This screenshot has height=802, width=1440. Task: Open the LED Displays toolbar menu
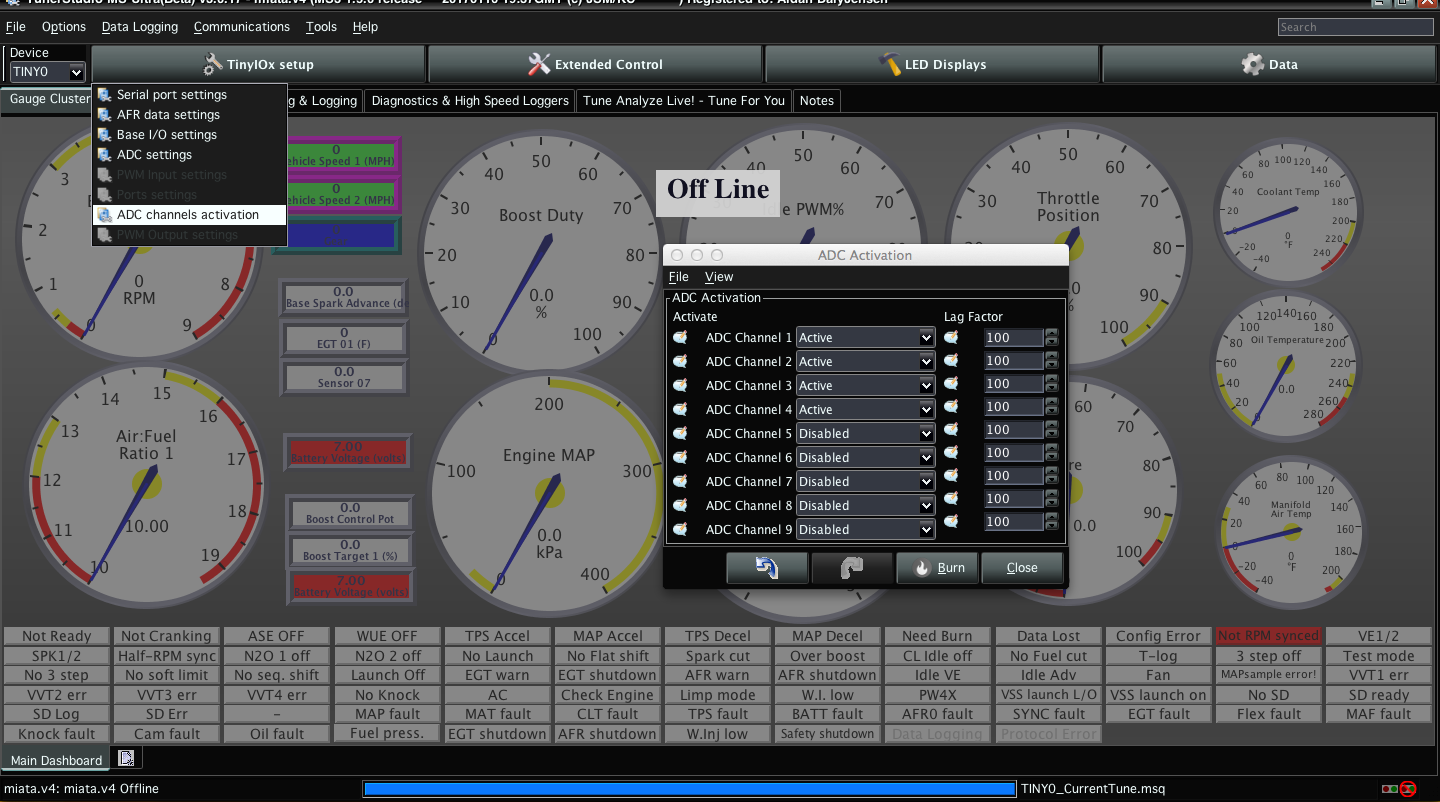click(x=932, y=64)
